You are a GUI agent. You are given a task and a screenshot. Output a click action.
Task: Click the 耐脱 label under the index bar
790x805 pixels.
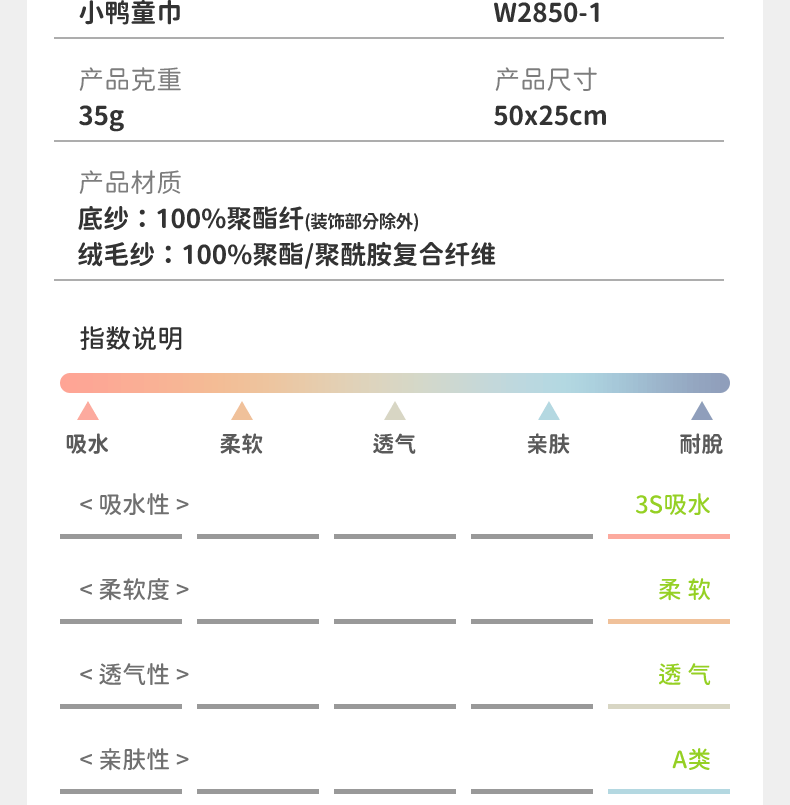pyautogui.click(x=701, y=444)
